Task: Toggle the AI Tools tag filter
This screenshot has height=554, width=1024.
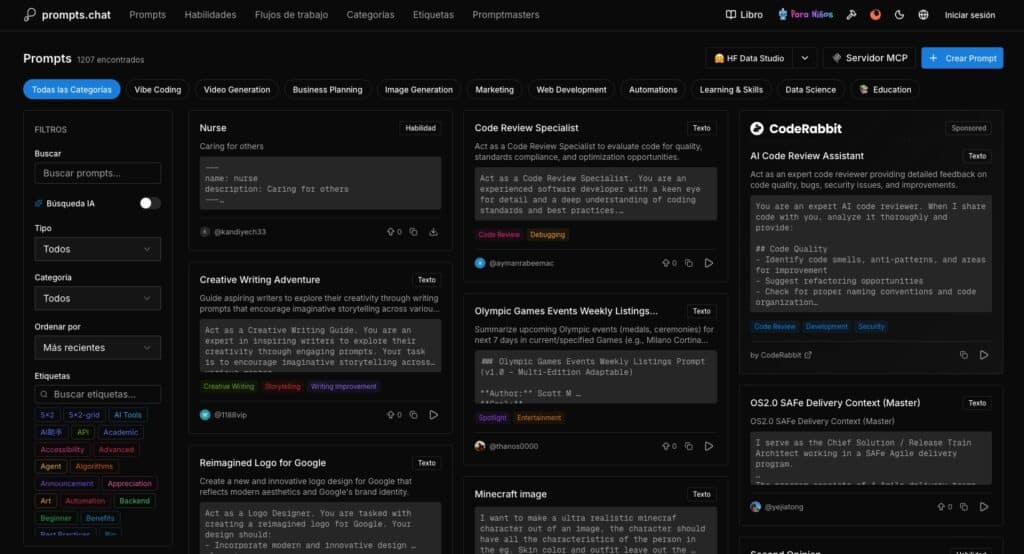Action: click(128, 415)
